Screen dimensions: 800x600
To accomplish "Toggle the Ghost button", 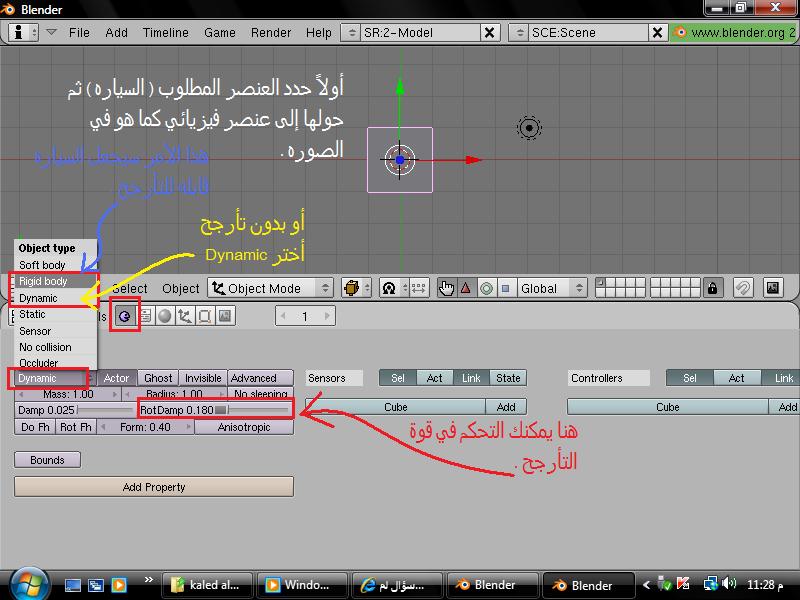I will click(158, 378).
